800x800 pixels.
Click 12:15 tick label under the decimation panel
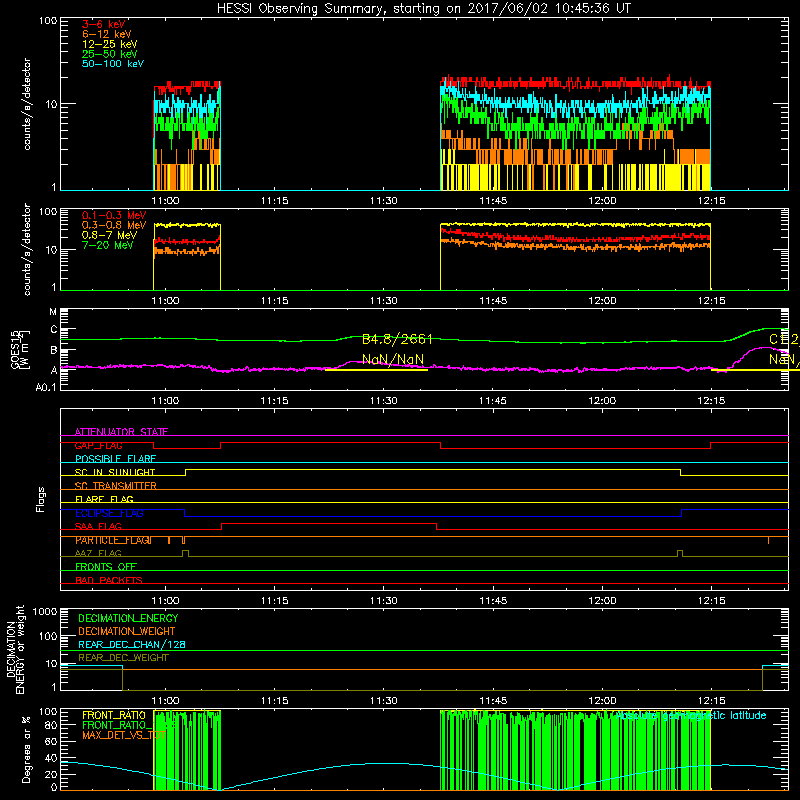pos(711,701)
